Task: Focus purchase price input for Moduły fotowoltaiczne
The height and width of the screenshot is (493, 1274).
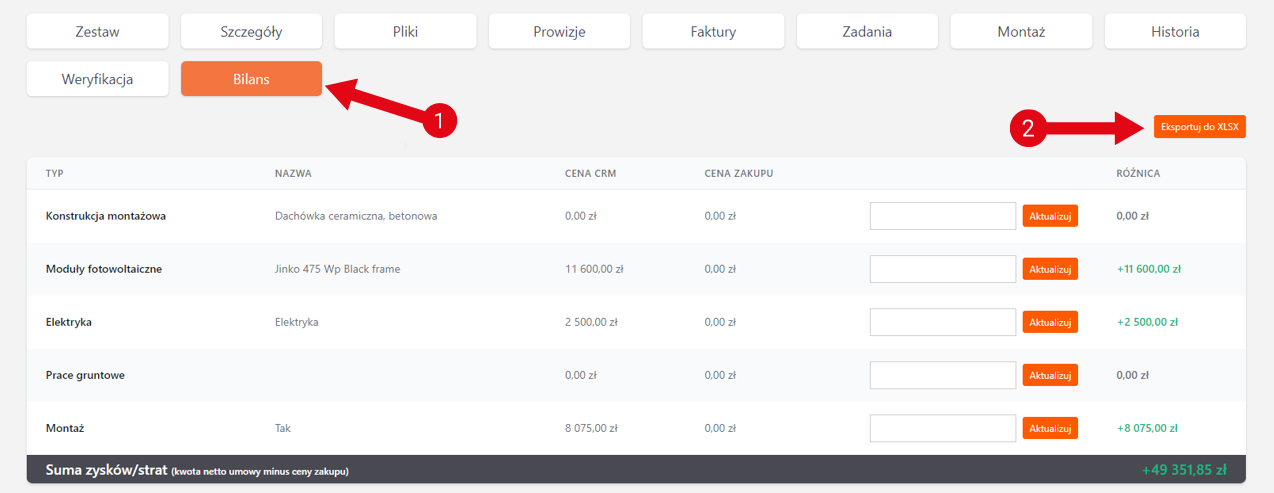Action: coord(943,269)
